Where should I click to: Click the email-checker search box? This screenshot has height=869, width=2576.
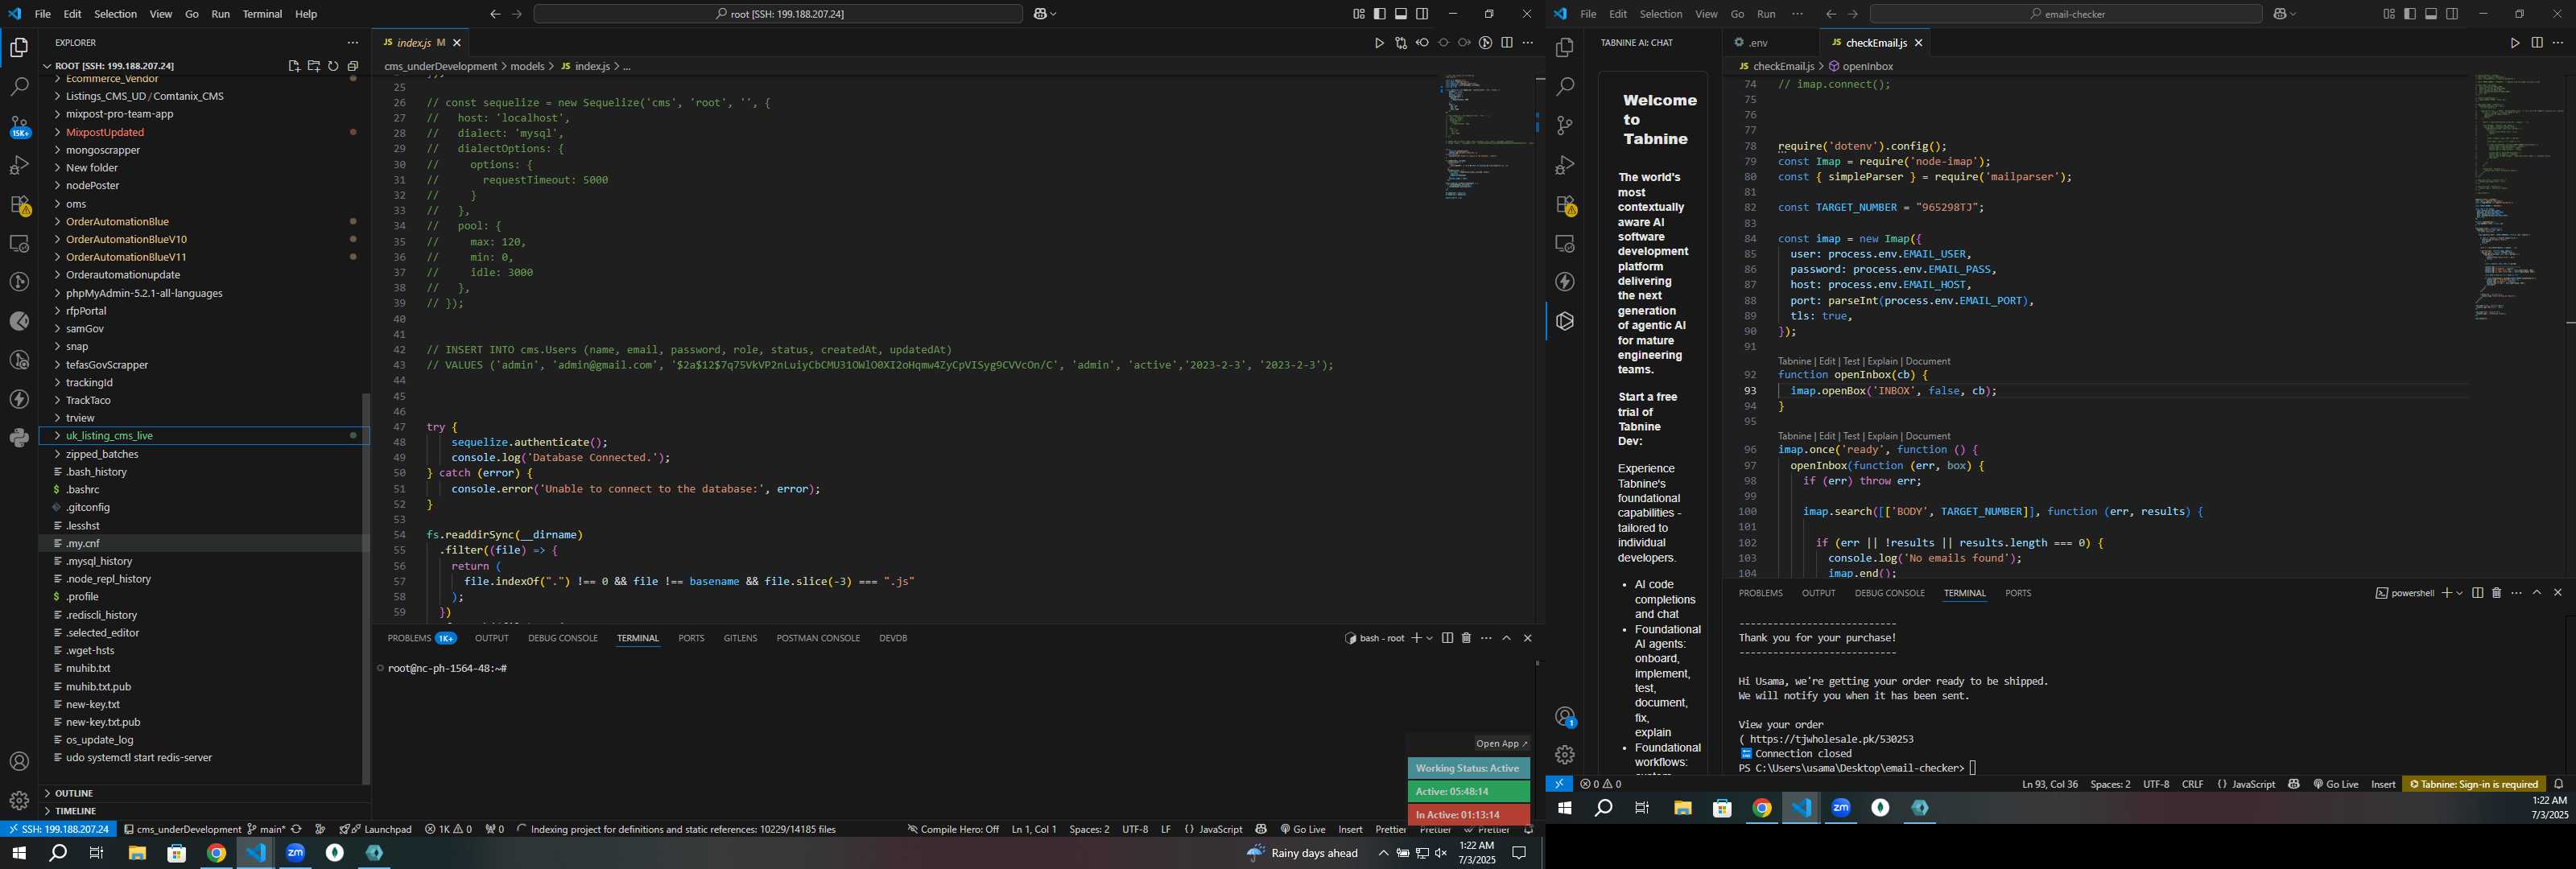point(2066,14)
